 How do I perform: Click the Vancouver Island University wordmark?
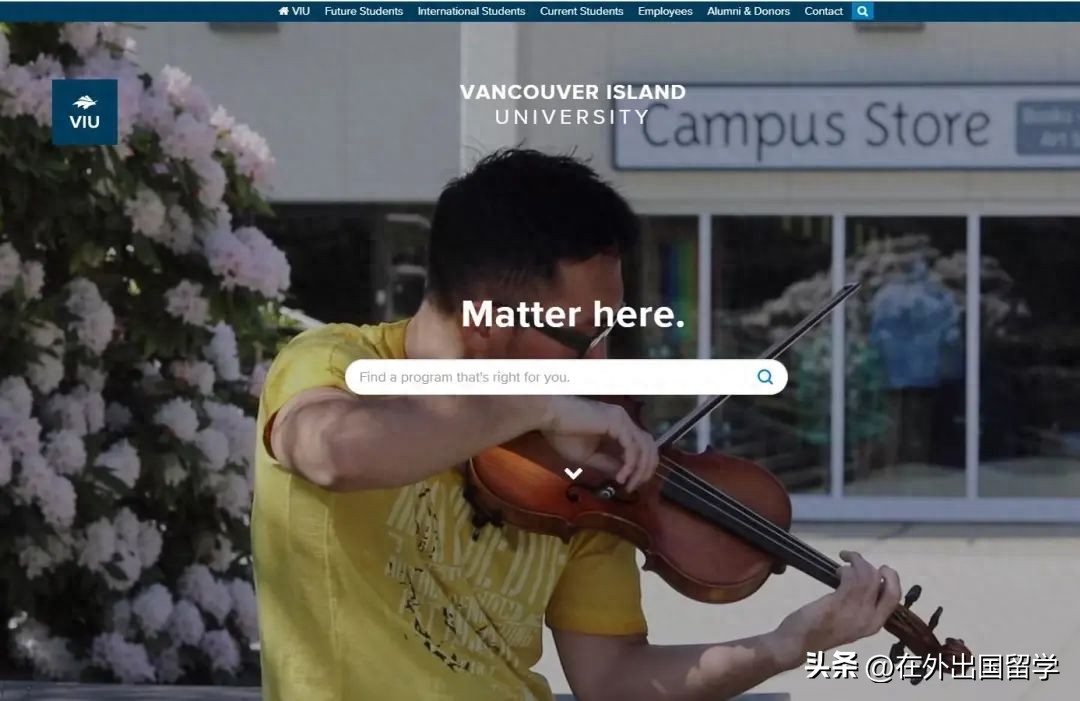573,104
